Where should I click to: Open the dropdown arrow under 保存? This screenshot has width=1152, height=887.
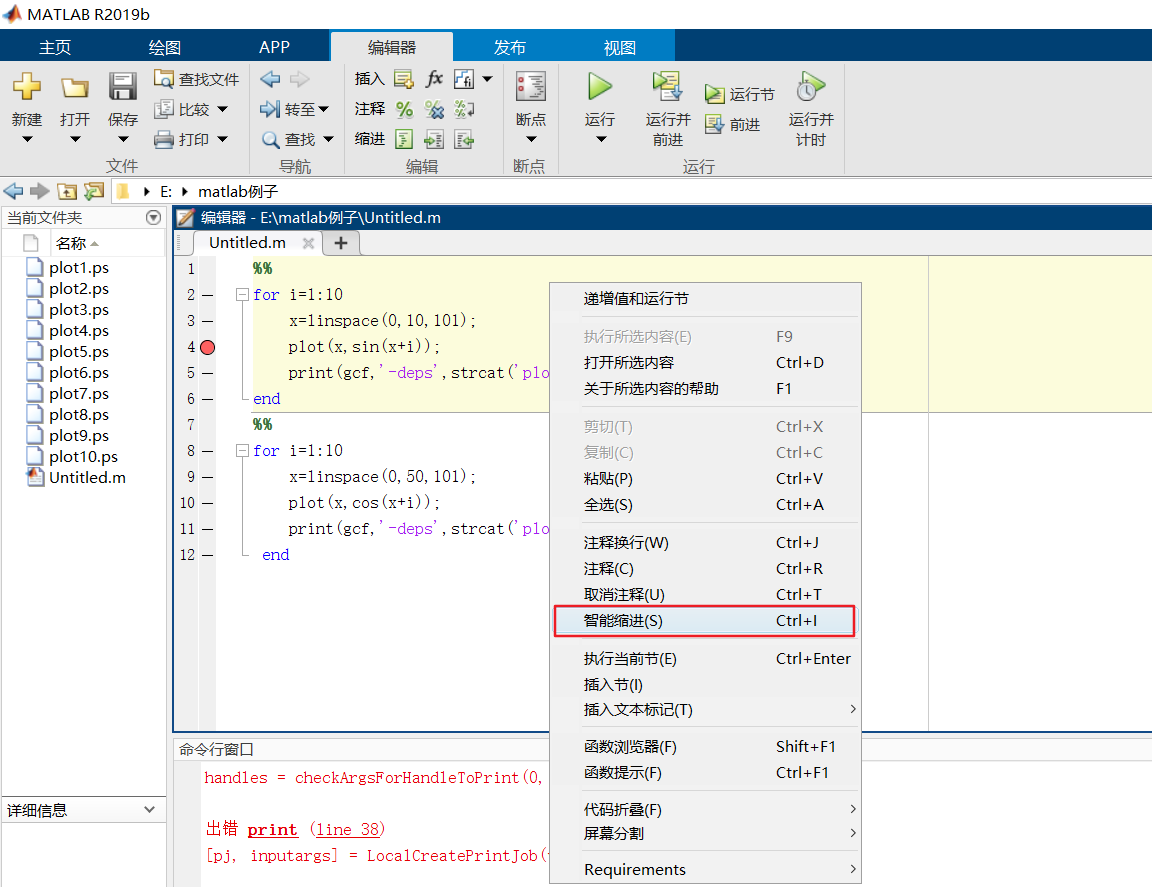click(123, 139)
